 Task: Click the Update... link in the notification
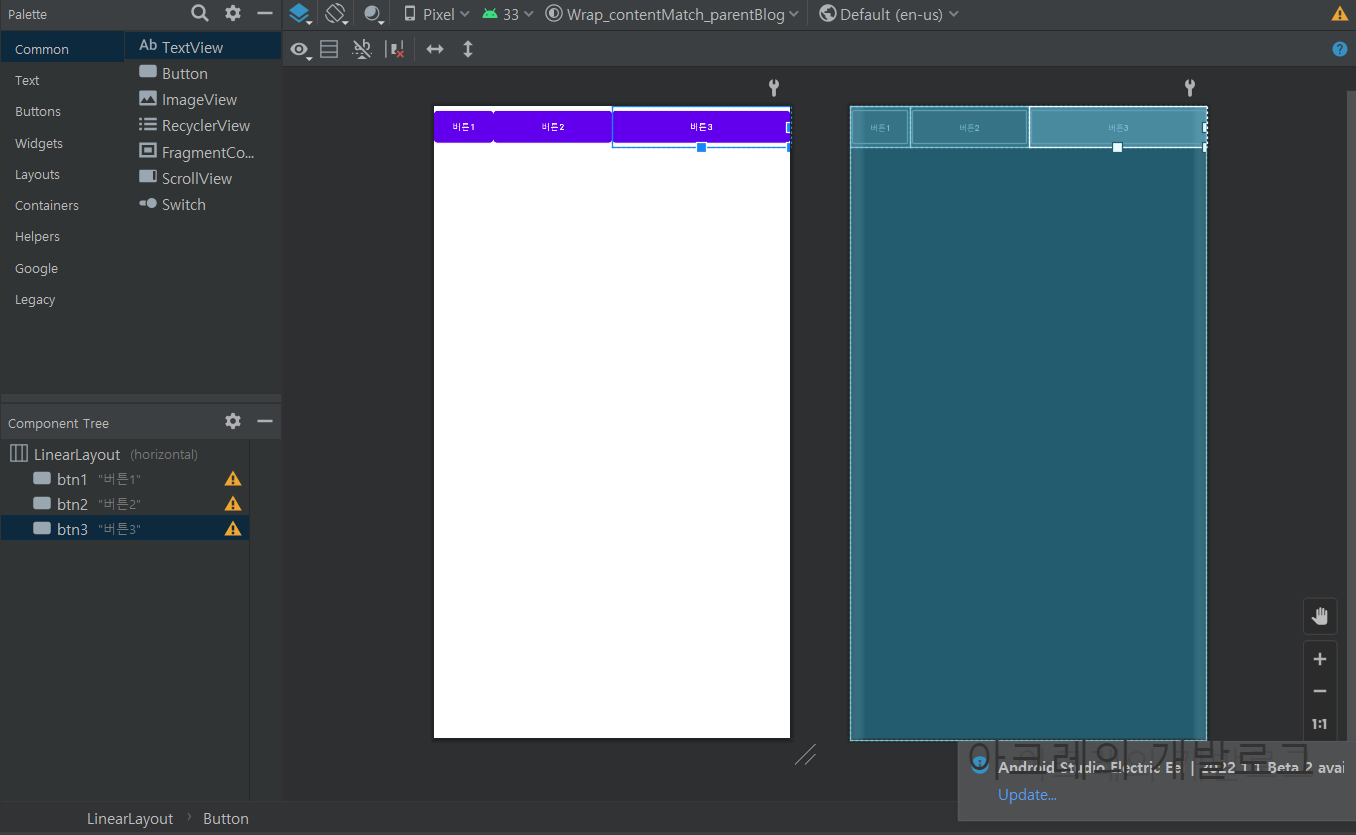(x=1027, y=795)
